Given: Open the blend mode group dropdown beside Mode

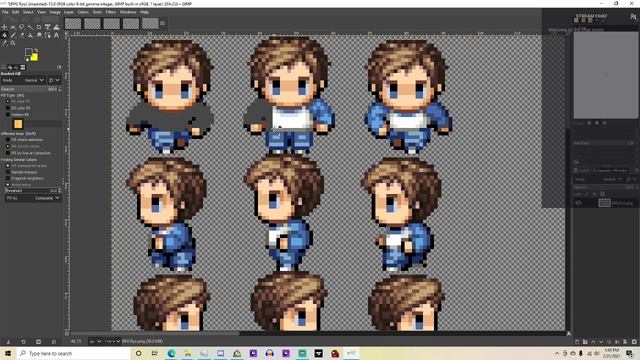Looking at the screenshot, I should 54,80.
